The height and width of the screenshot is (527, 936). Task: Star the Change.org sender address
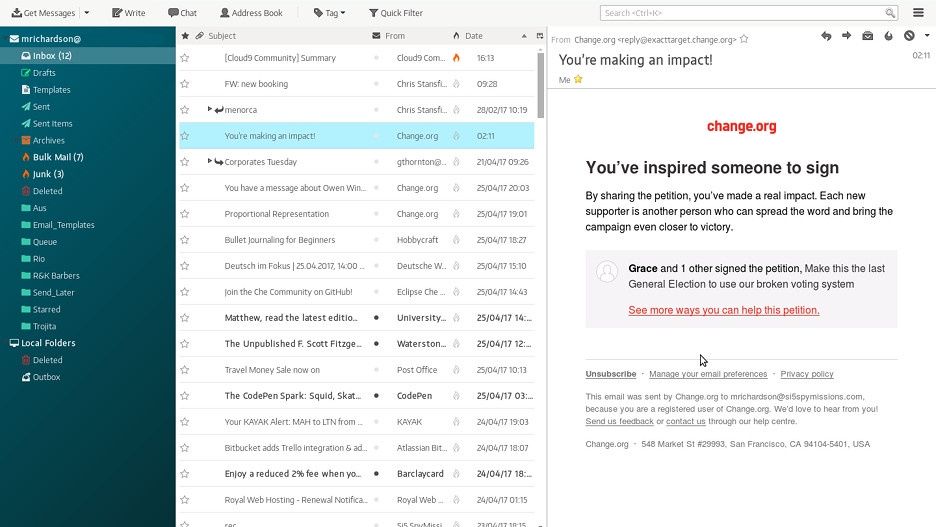[x=744, y=39]
